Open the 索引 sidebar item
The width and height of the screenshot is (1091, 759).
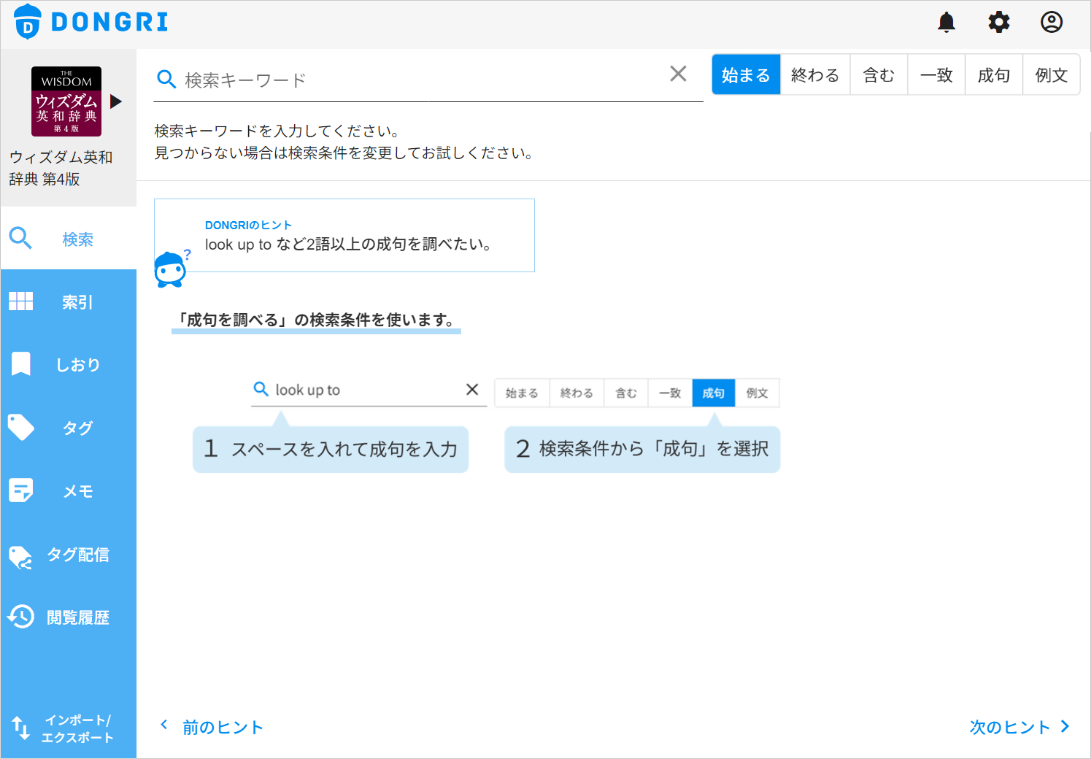[68, 302]
